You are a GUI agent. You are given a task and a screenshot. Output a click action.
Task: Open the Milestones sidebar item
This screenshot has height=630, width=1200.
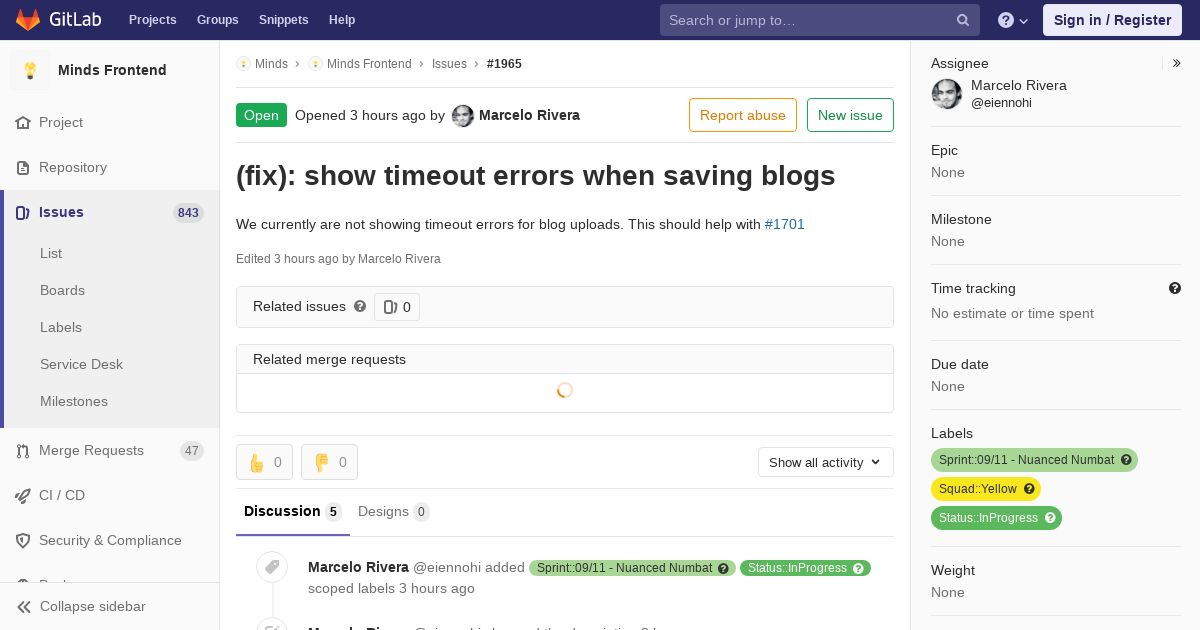pyautogui.click(x=74, y=402)
